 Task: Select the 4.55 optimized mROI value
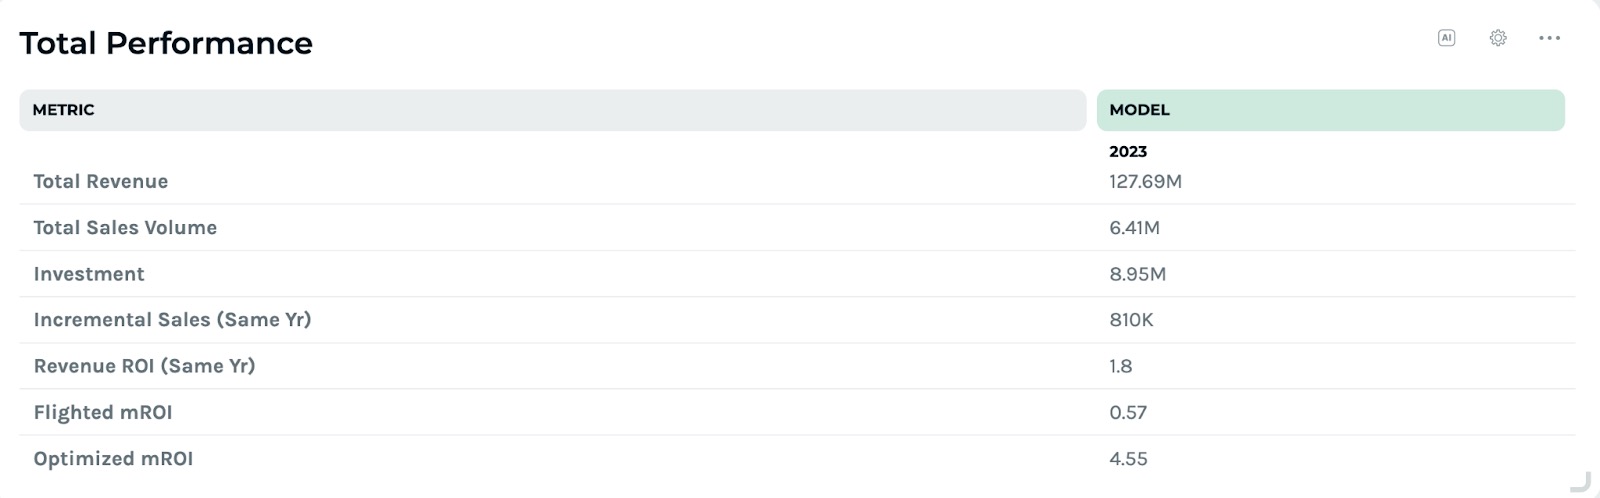(1128, 459)
